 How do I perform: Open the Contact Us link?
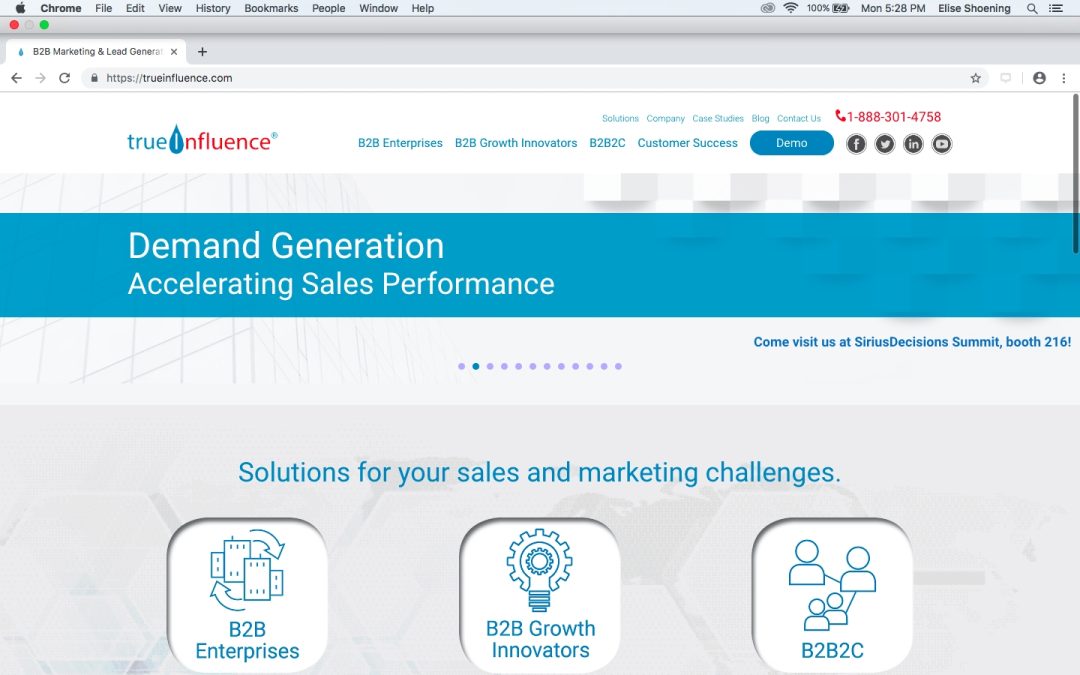[799, 118]
